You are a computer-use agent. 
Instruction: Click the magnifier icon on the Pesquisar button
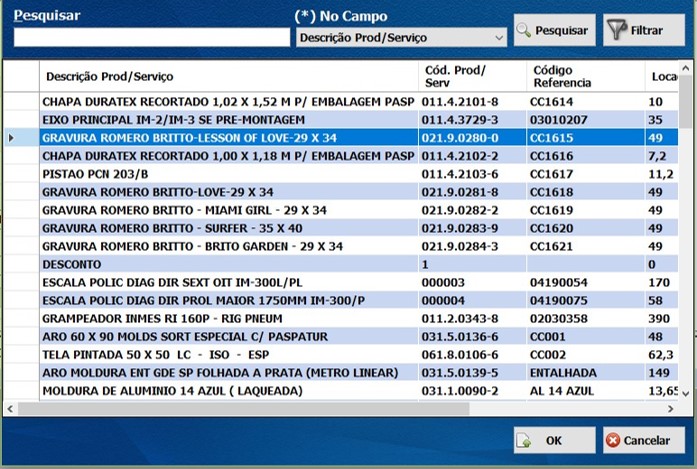tap(524, 30)
